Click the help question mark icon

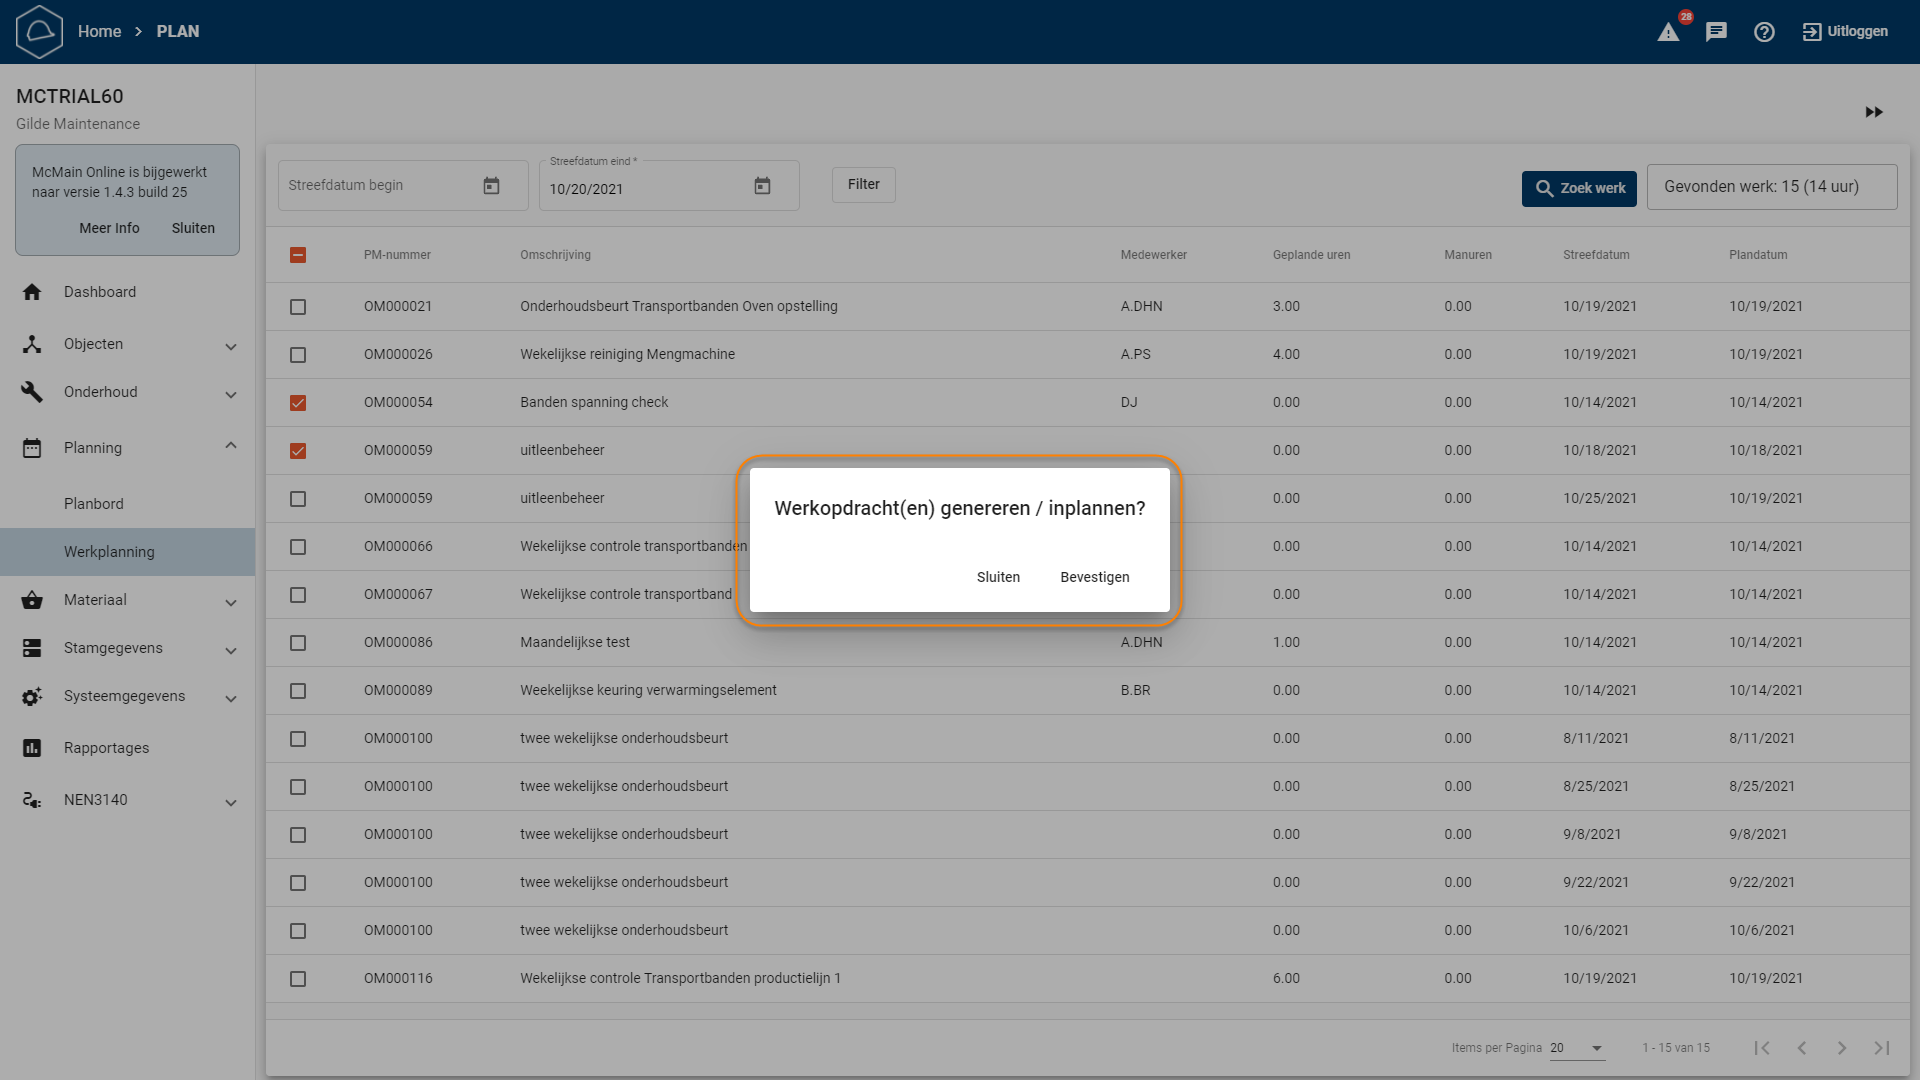coord(1764,32)
